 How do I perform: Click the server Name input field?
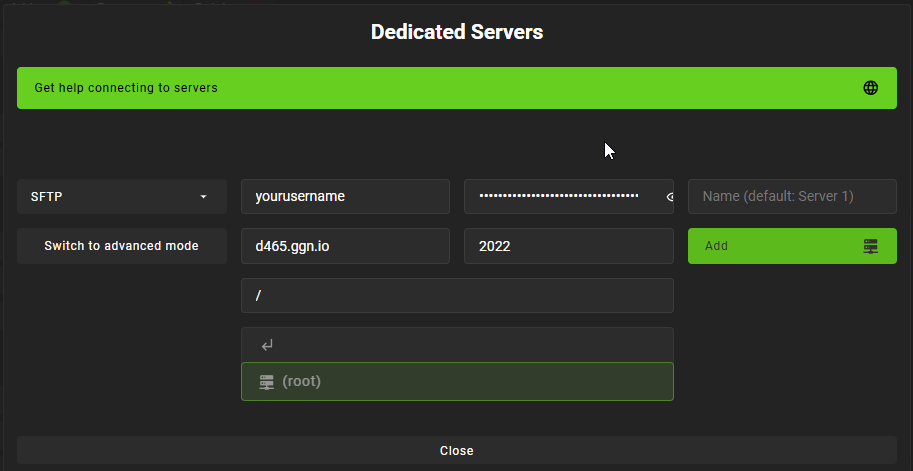792,197
